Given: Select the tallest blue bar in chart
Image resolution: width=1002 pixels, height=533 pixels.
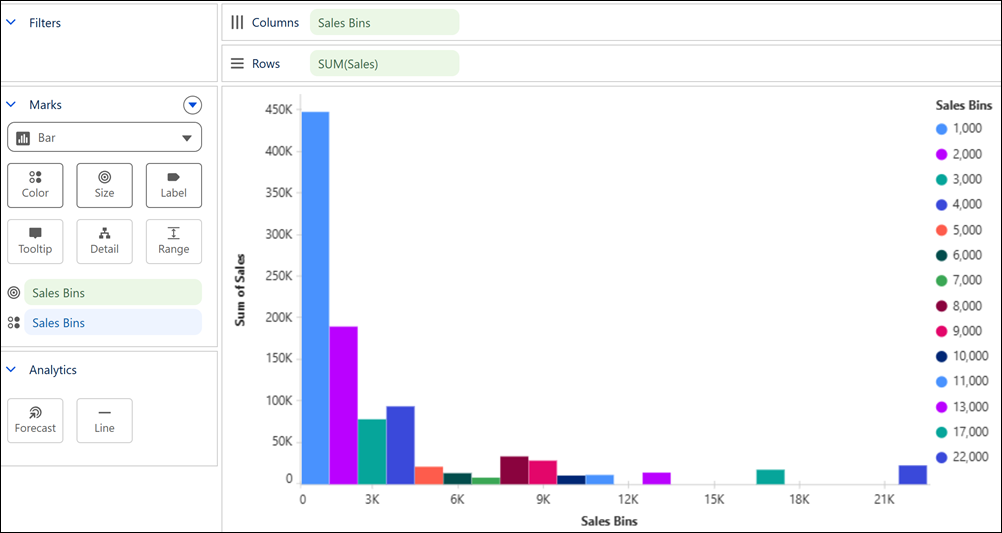Looking at the screenshot, I should pyautogui.click(x=315, y=298).
